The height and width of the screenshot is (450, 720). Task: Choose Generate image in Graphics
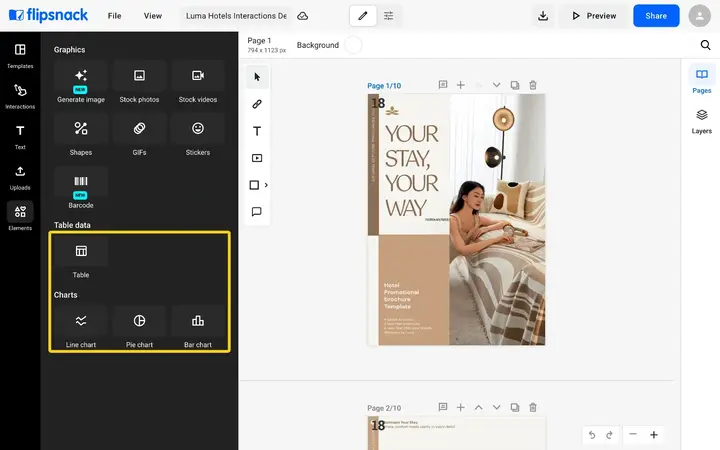pos(81,84)
